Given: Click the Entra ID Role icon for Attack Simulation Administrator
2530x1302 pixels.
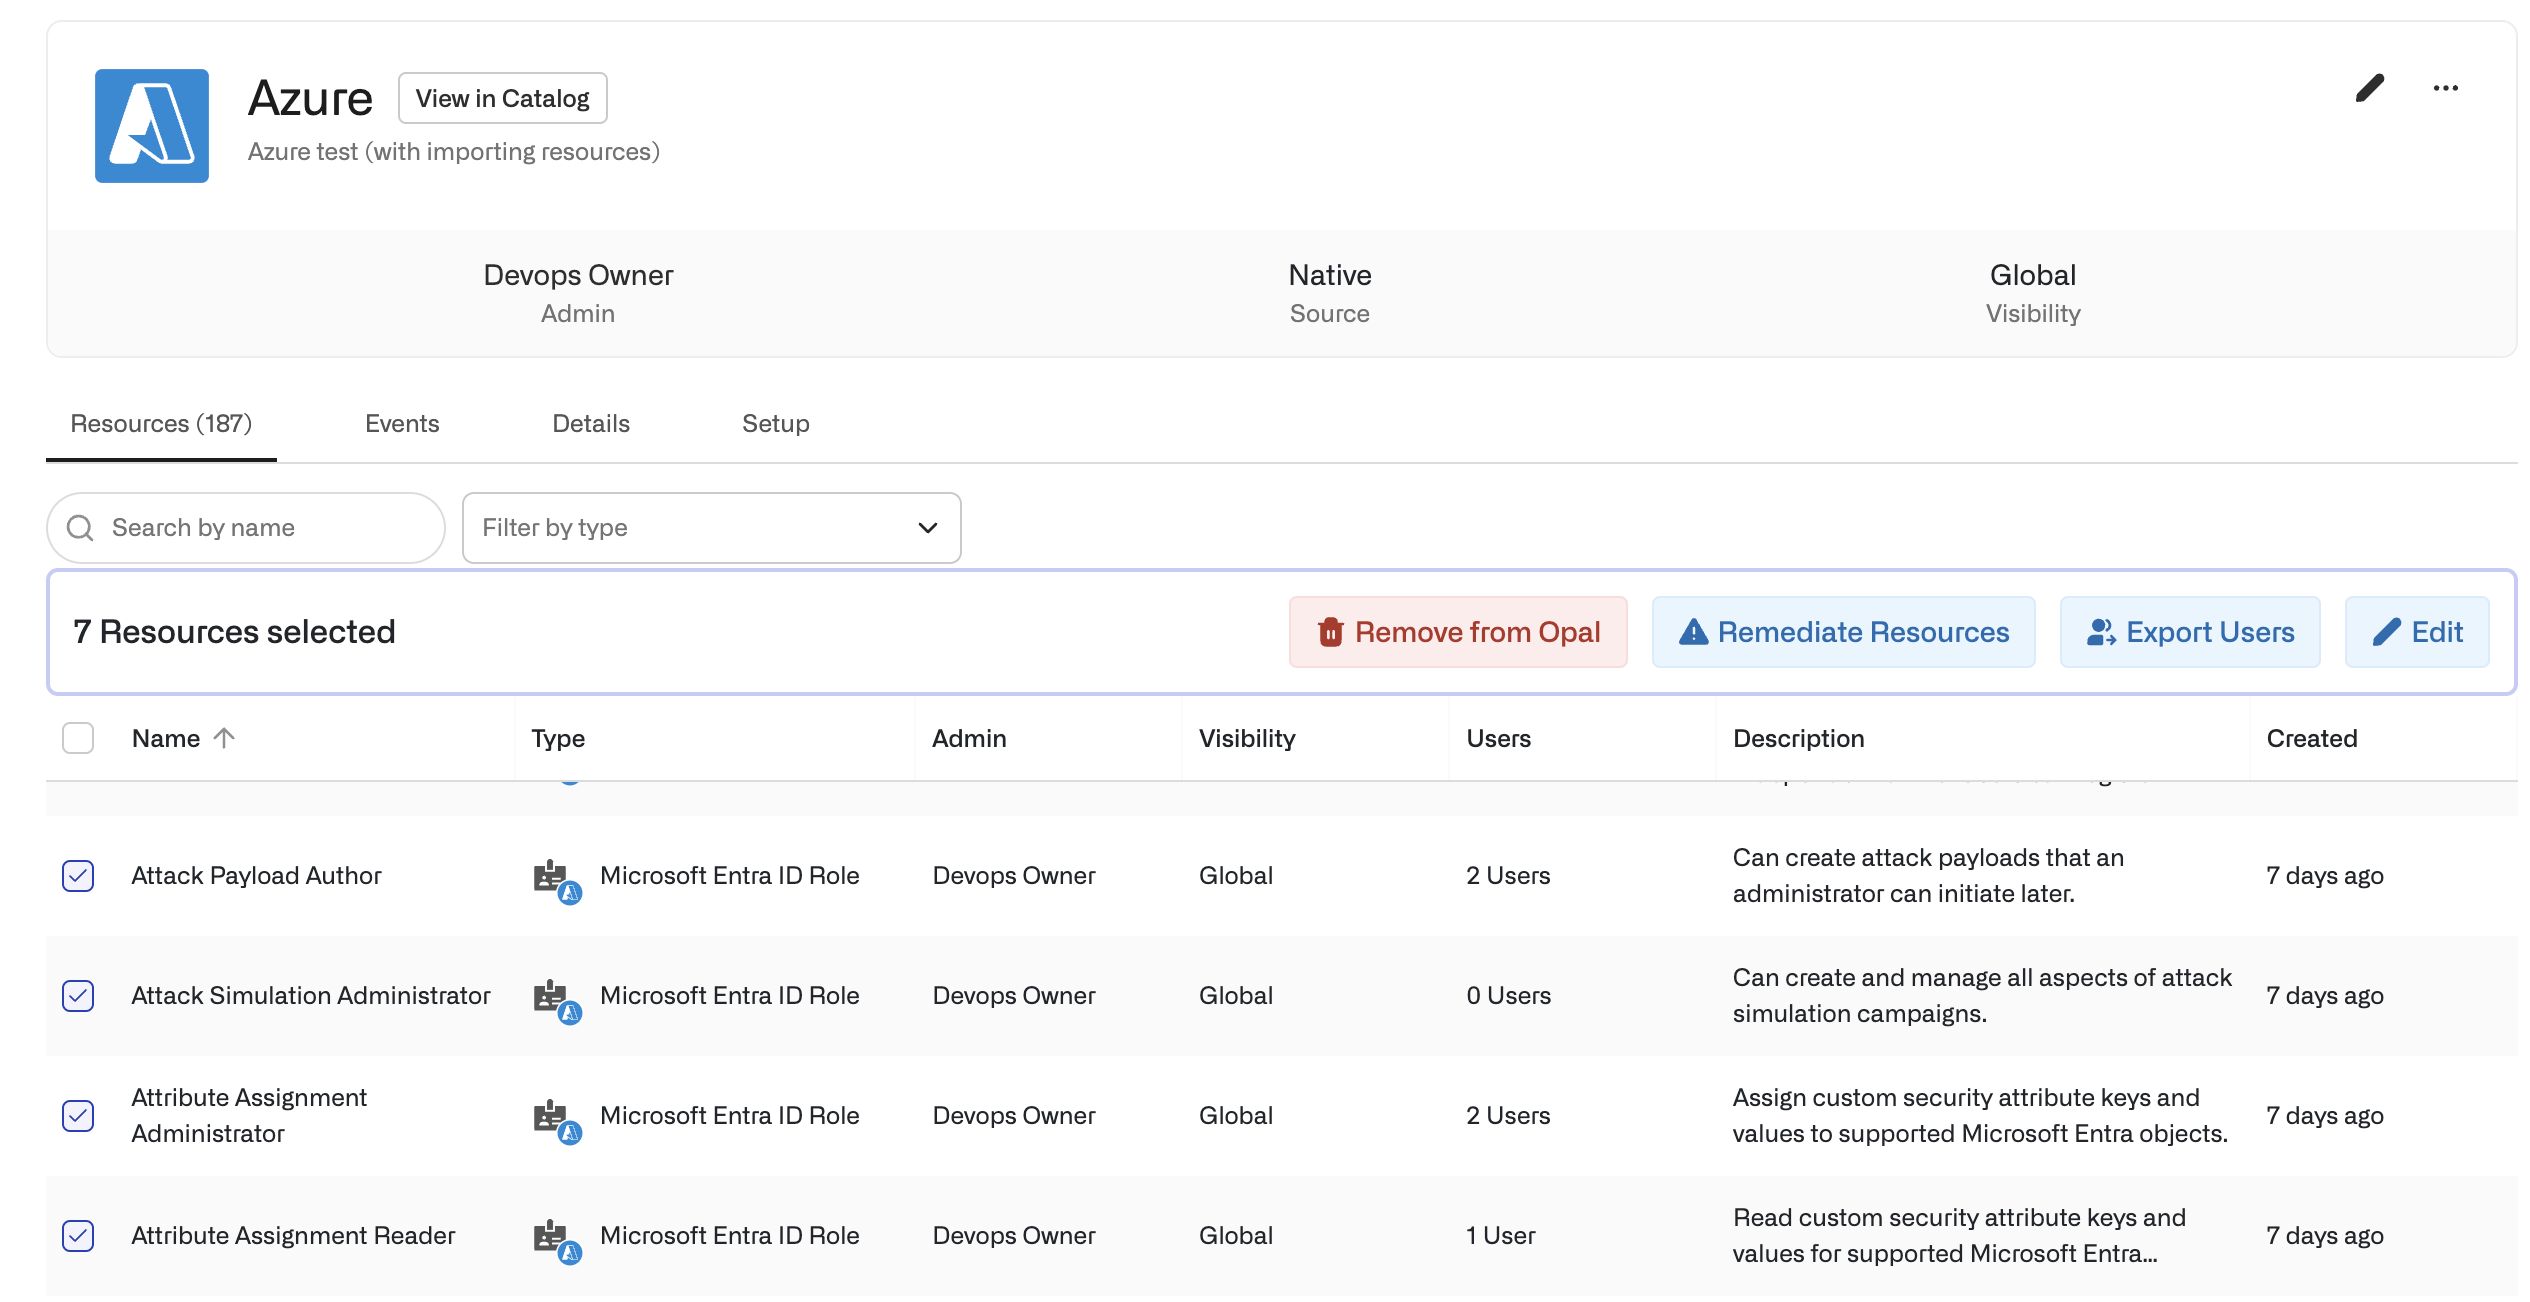Looking at the screenshot, I should (555, 998).
